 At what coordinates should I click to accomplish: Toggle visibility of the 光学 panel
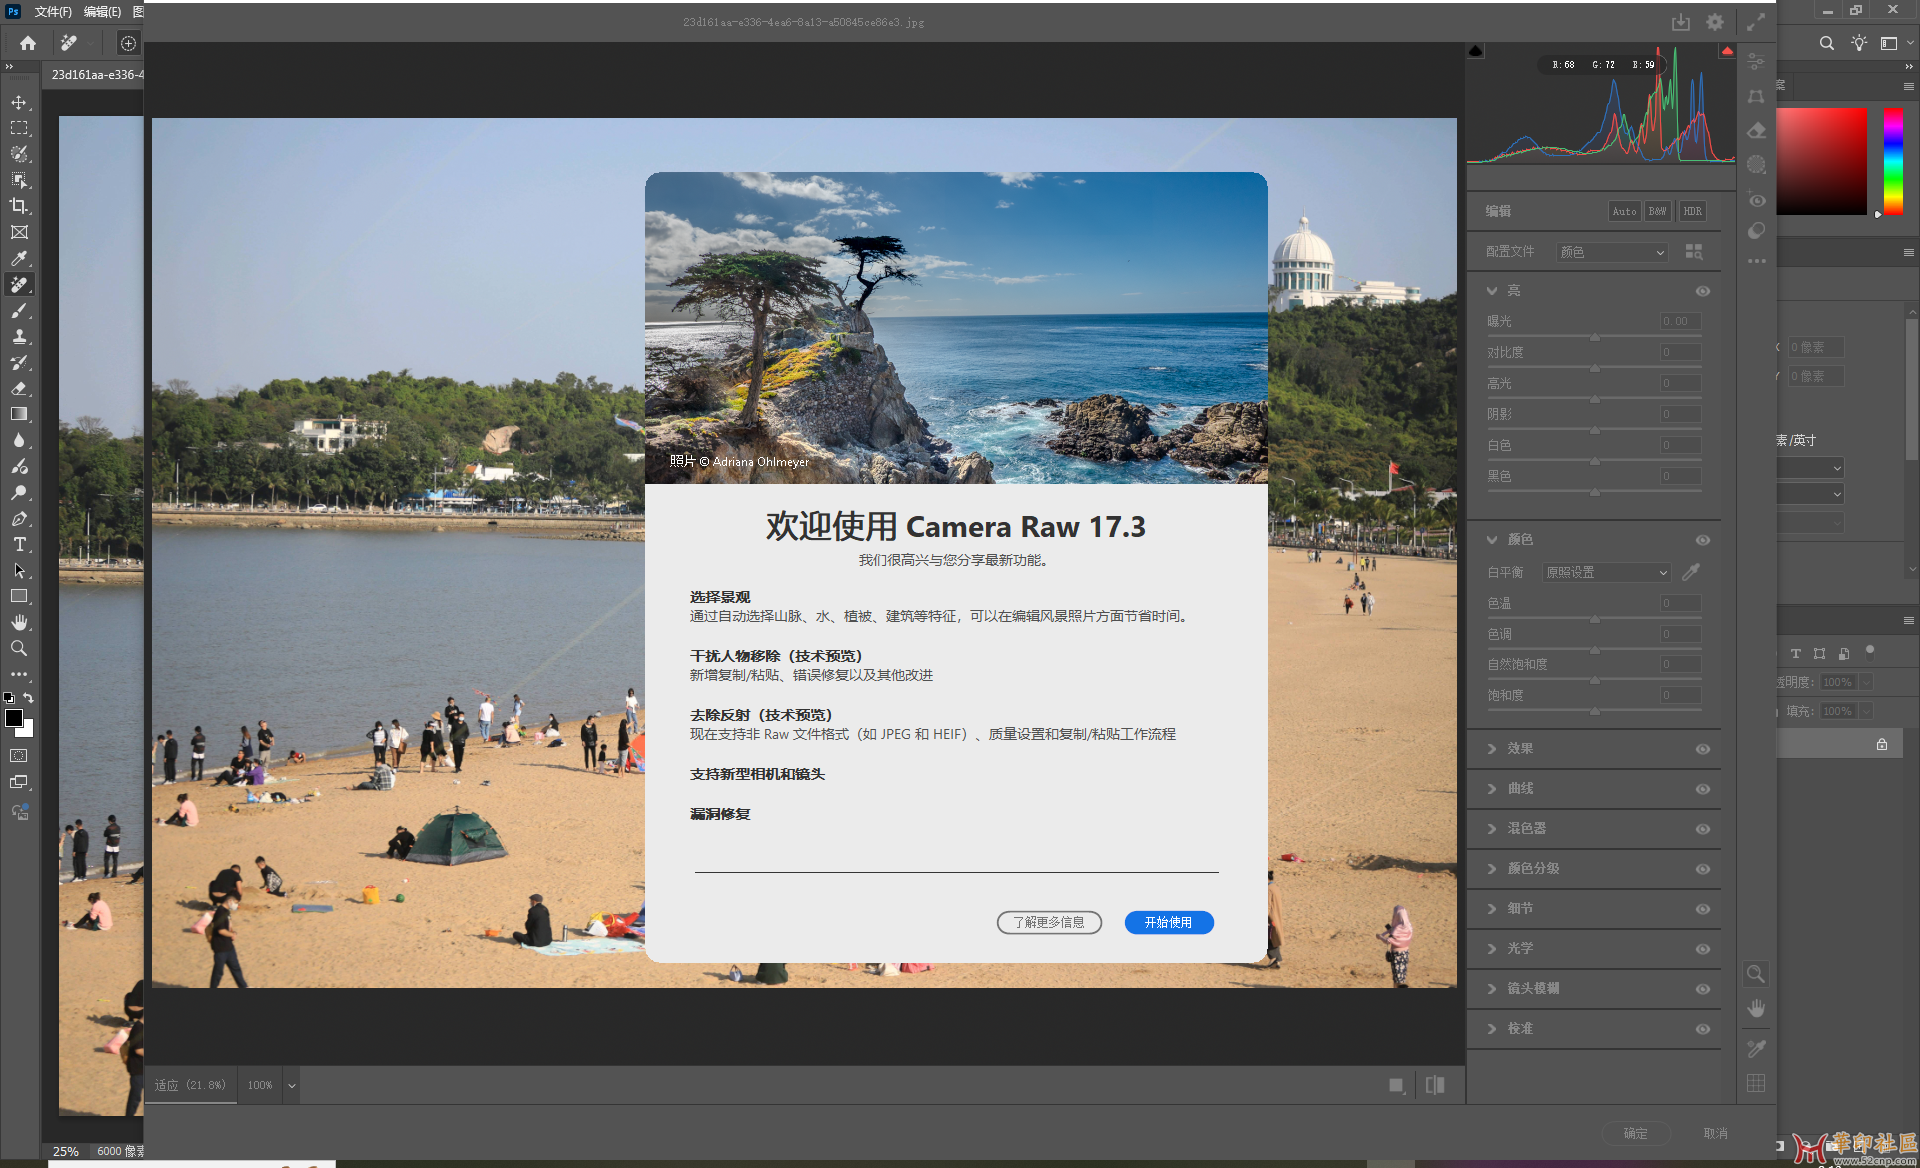tap(1703, 949)
